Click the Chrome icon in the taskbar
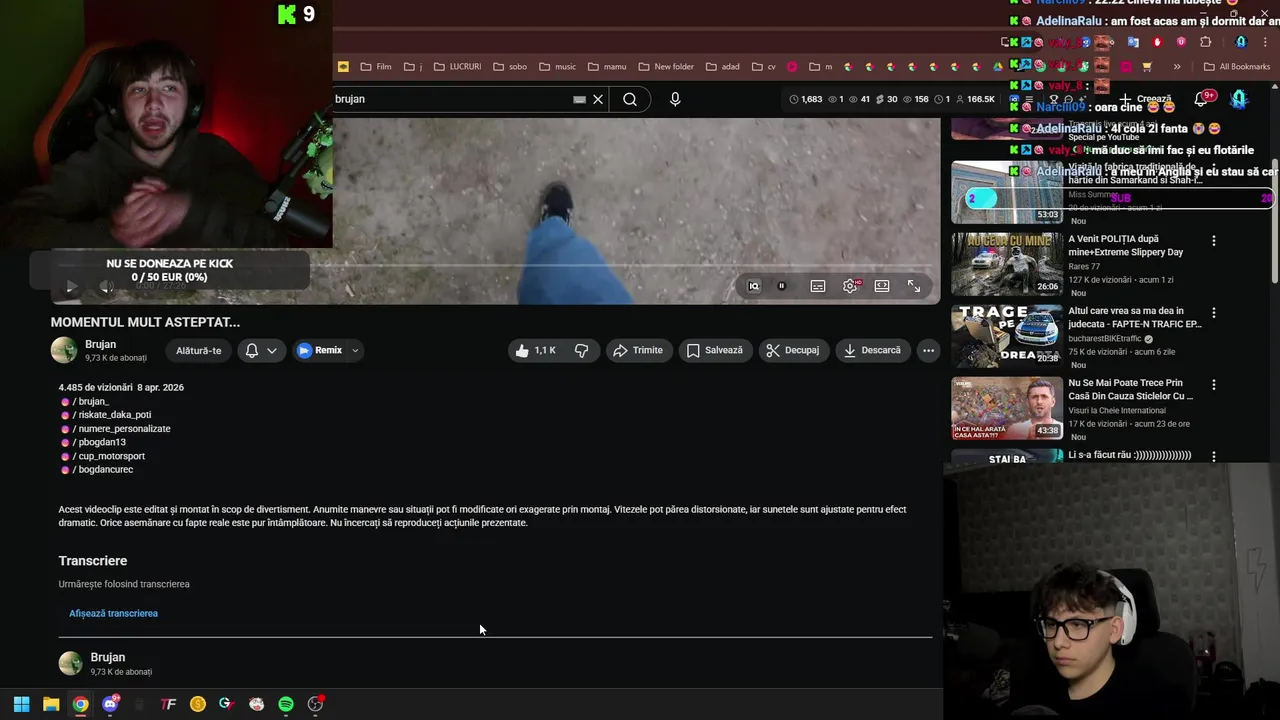Image resolution: width=1280 pixels, height=720 pixels. pos(80,704)
